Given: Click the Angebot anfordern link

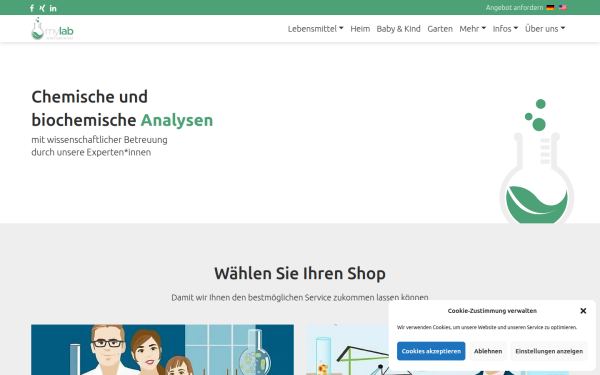Looking at the screenshot, I should click(x=514, y=8).
